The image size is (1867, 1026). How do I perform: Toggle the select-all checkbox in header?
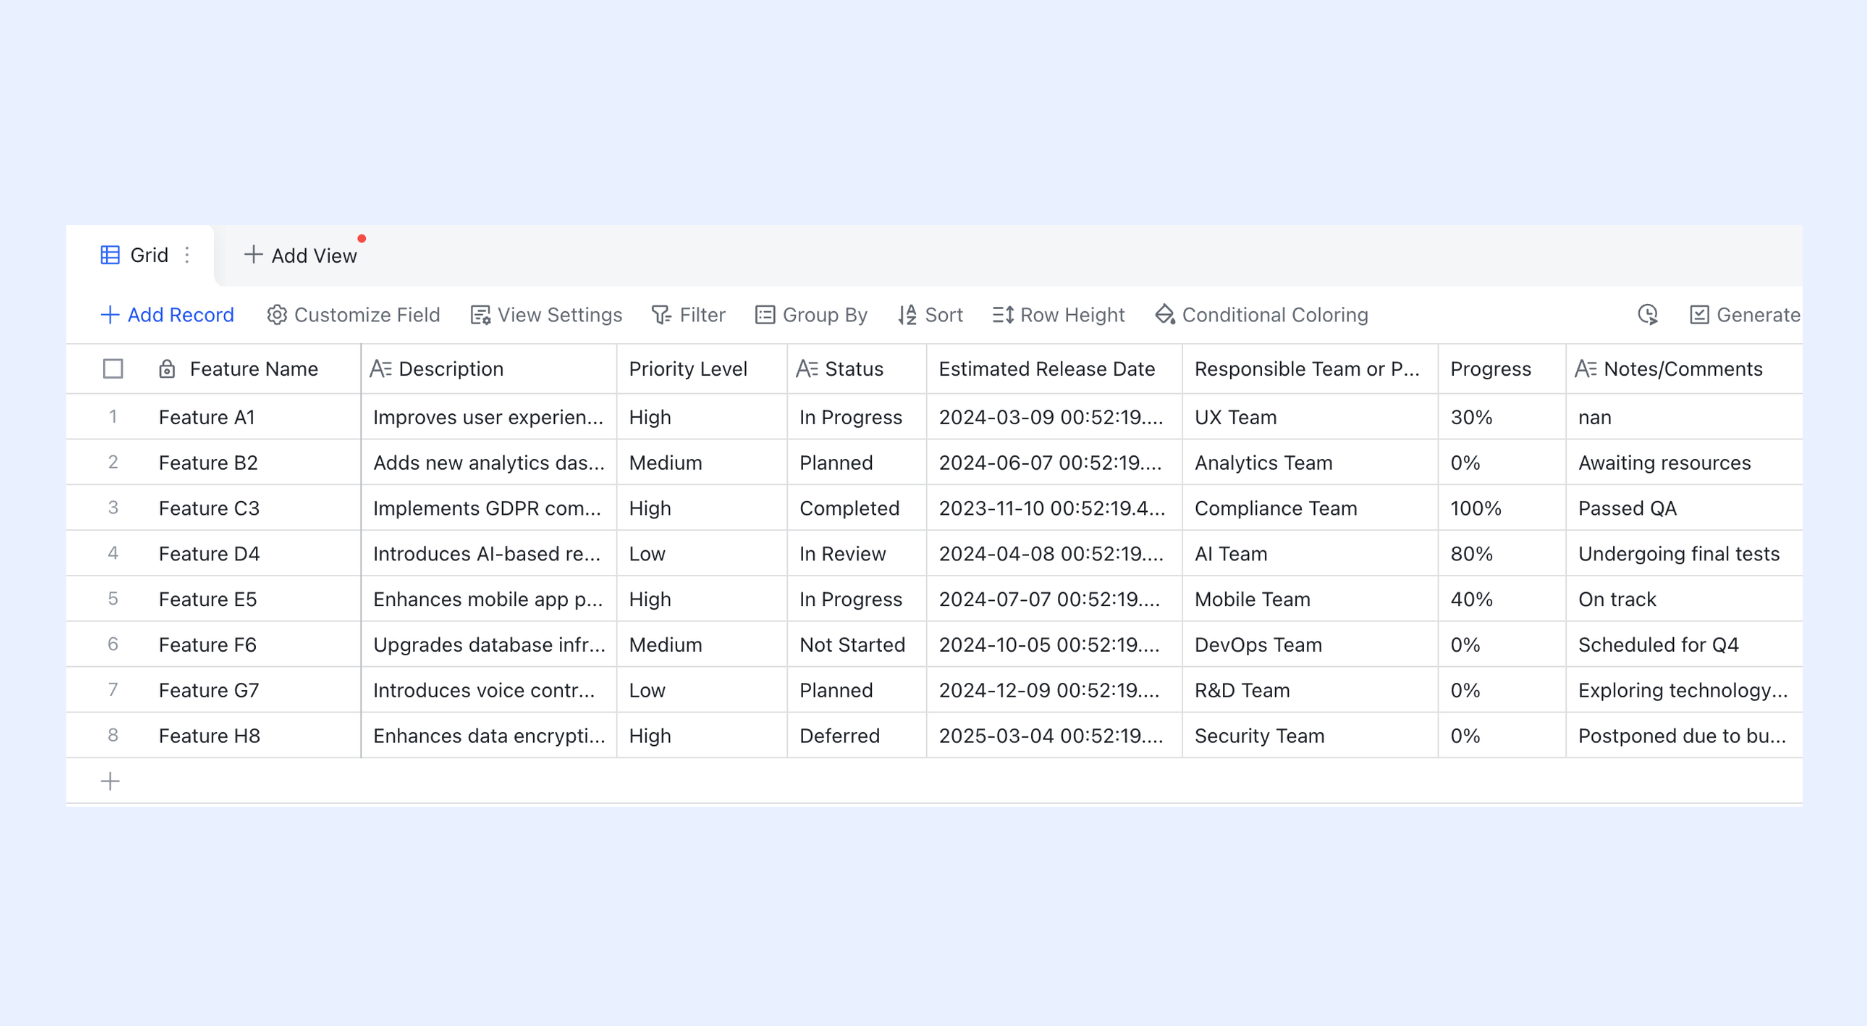[113, 369]
